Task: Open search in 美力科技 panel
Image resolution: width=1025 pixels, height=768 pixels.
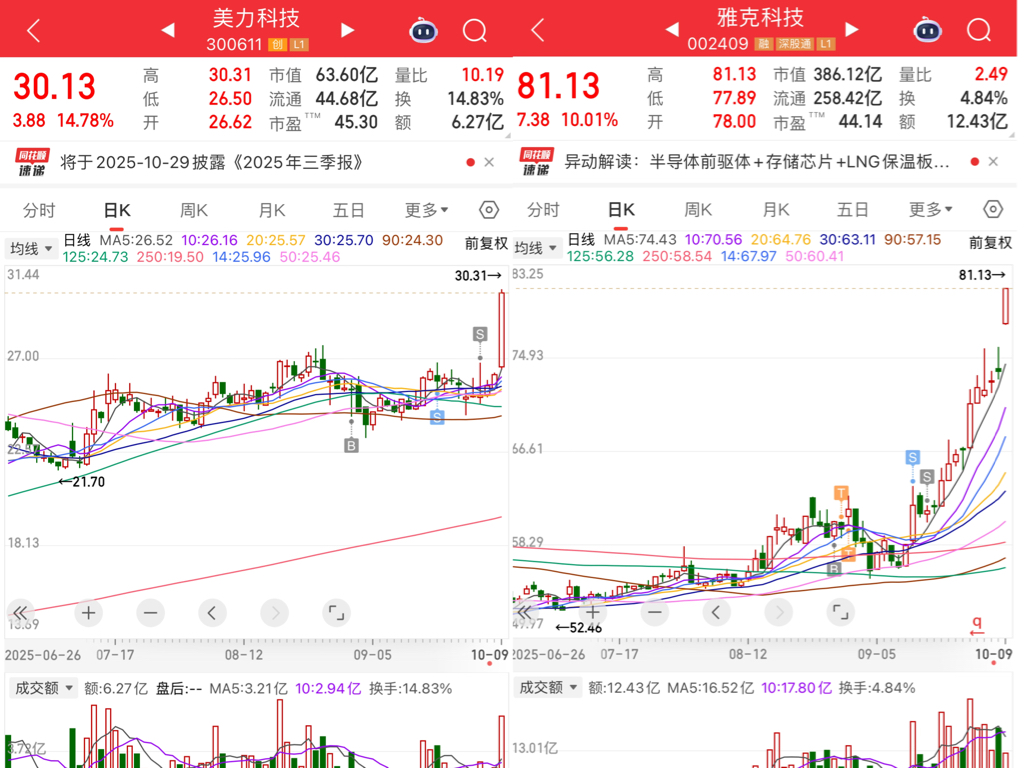Action: (475, 31)
